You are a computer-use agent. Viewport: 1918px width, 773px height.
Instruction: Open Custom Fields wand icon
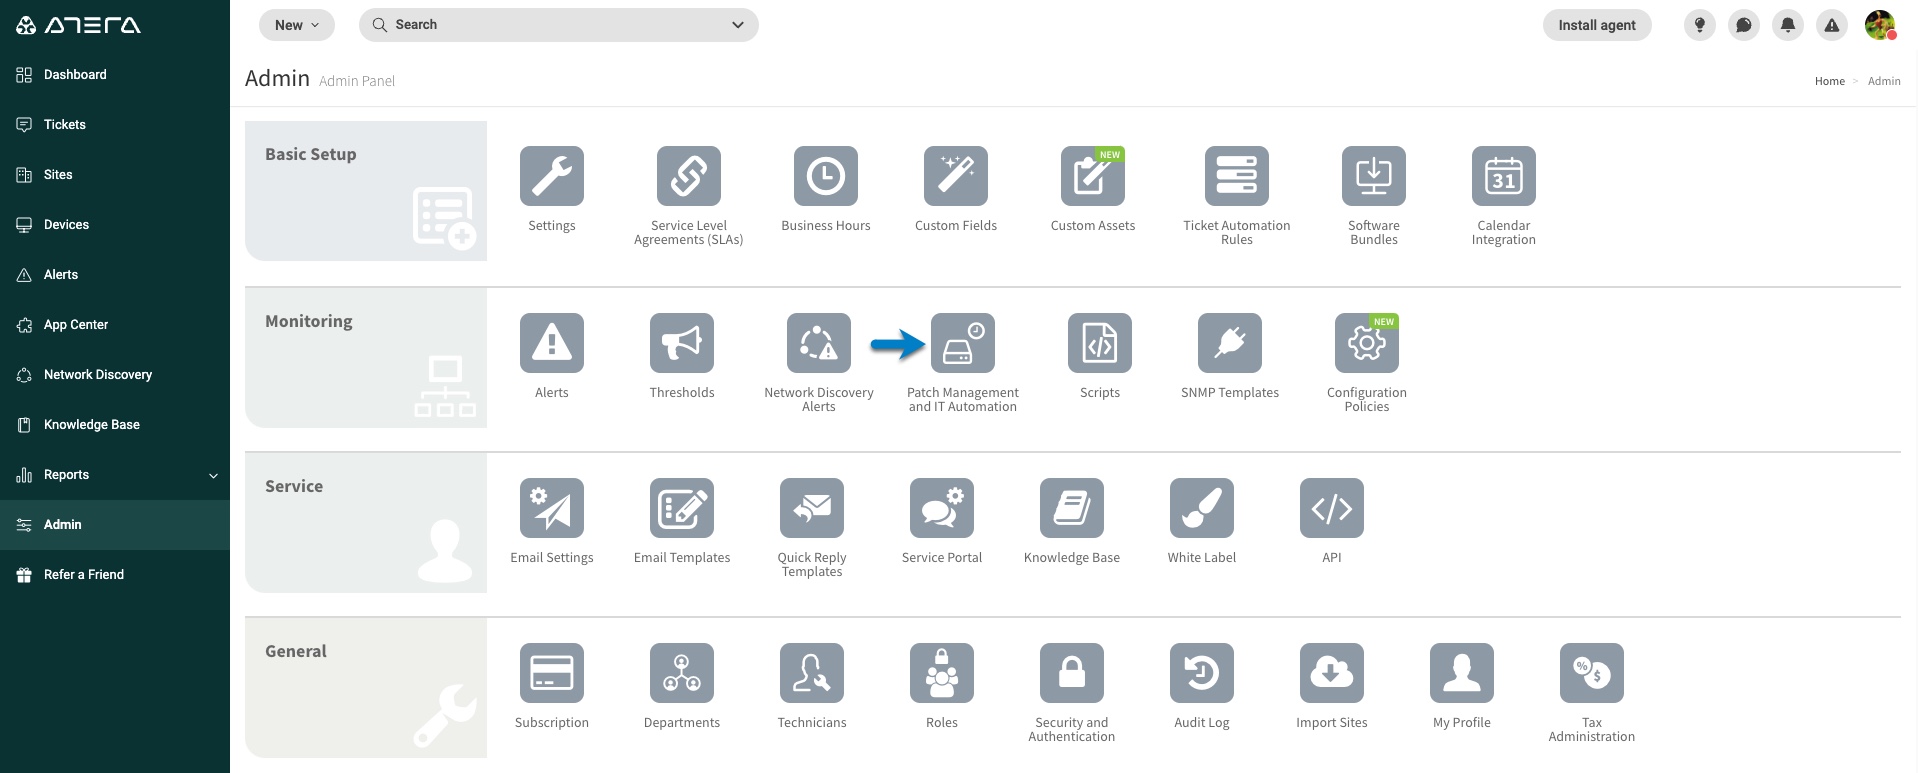click(x=956, y=176)
